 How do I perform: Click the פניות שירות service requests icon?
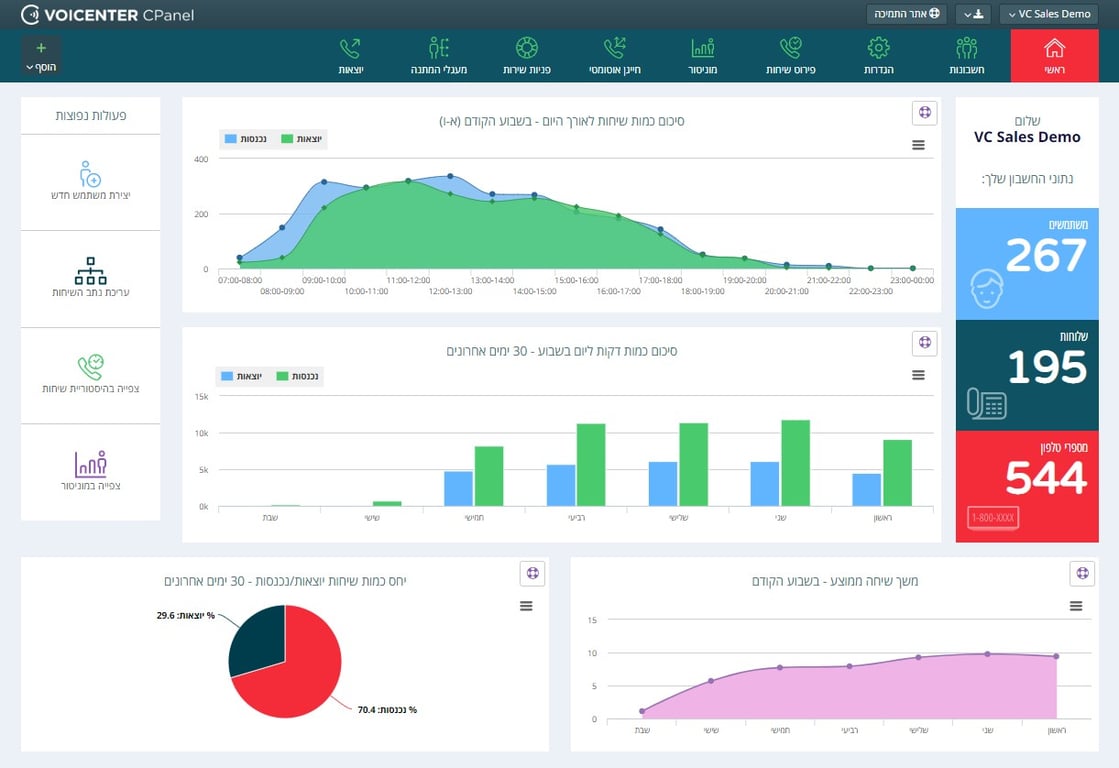click(527, 48)
